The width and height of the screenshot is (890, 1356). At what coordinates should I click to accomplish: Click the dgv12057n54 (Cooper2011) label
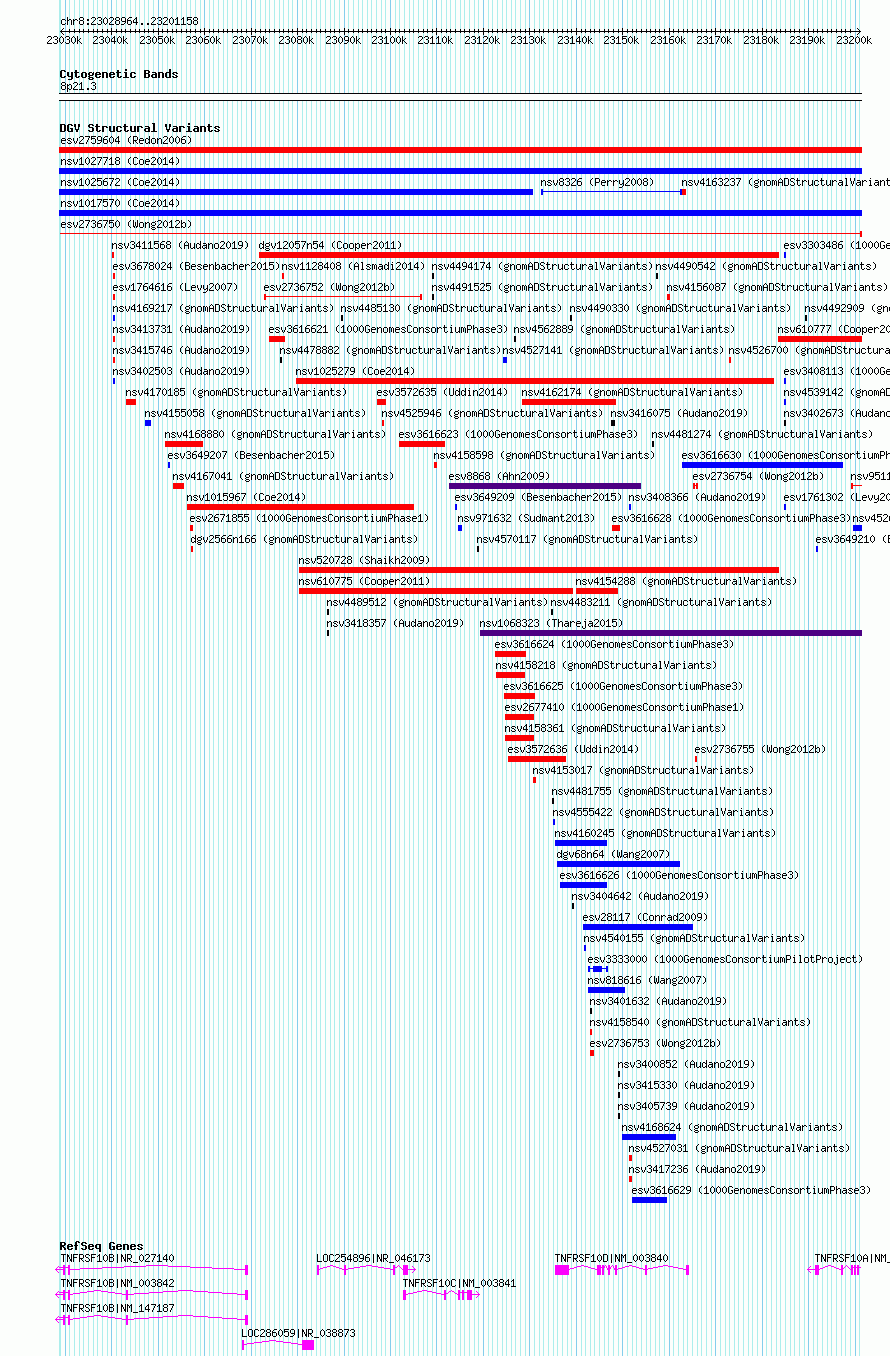[x=330, y=245]
